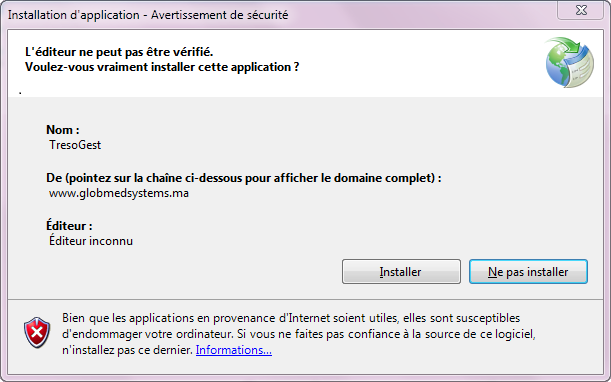Click the heading L'éditeur ne peut pas être vérifié
The image size is (611, 382).
(119, 52)
